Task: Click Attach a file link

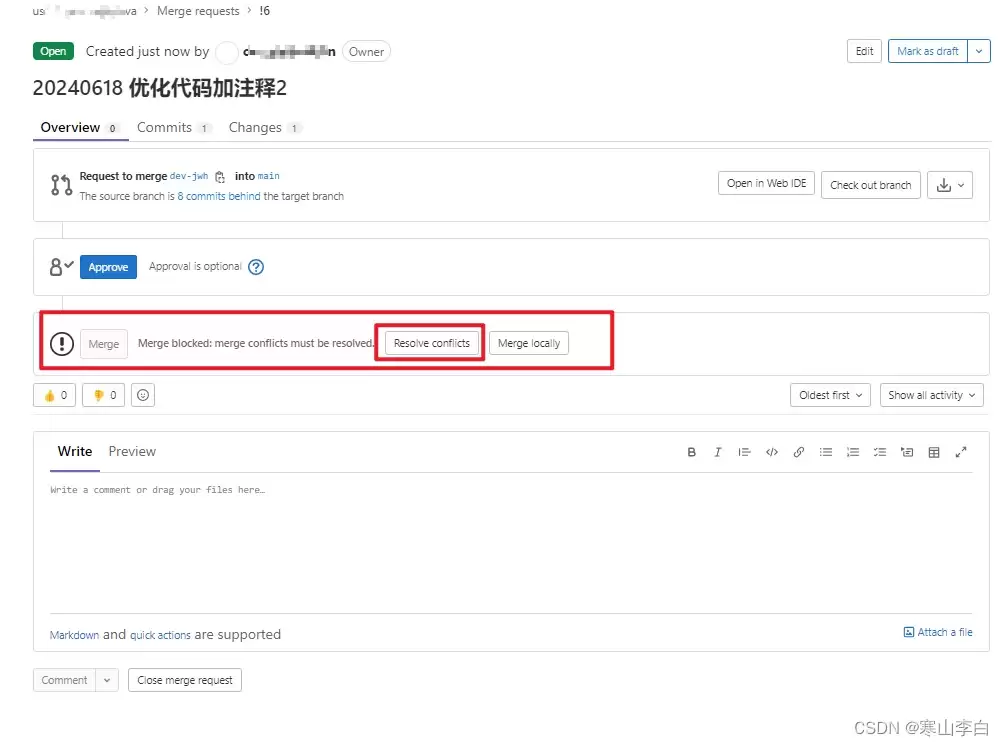Action: click(938, 632)
